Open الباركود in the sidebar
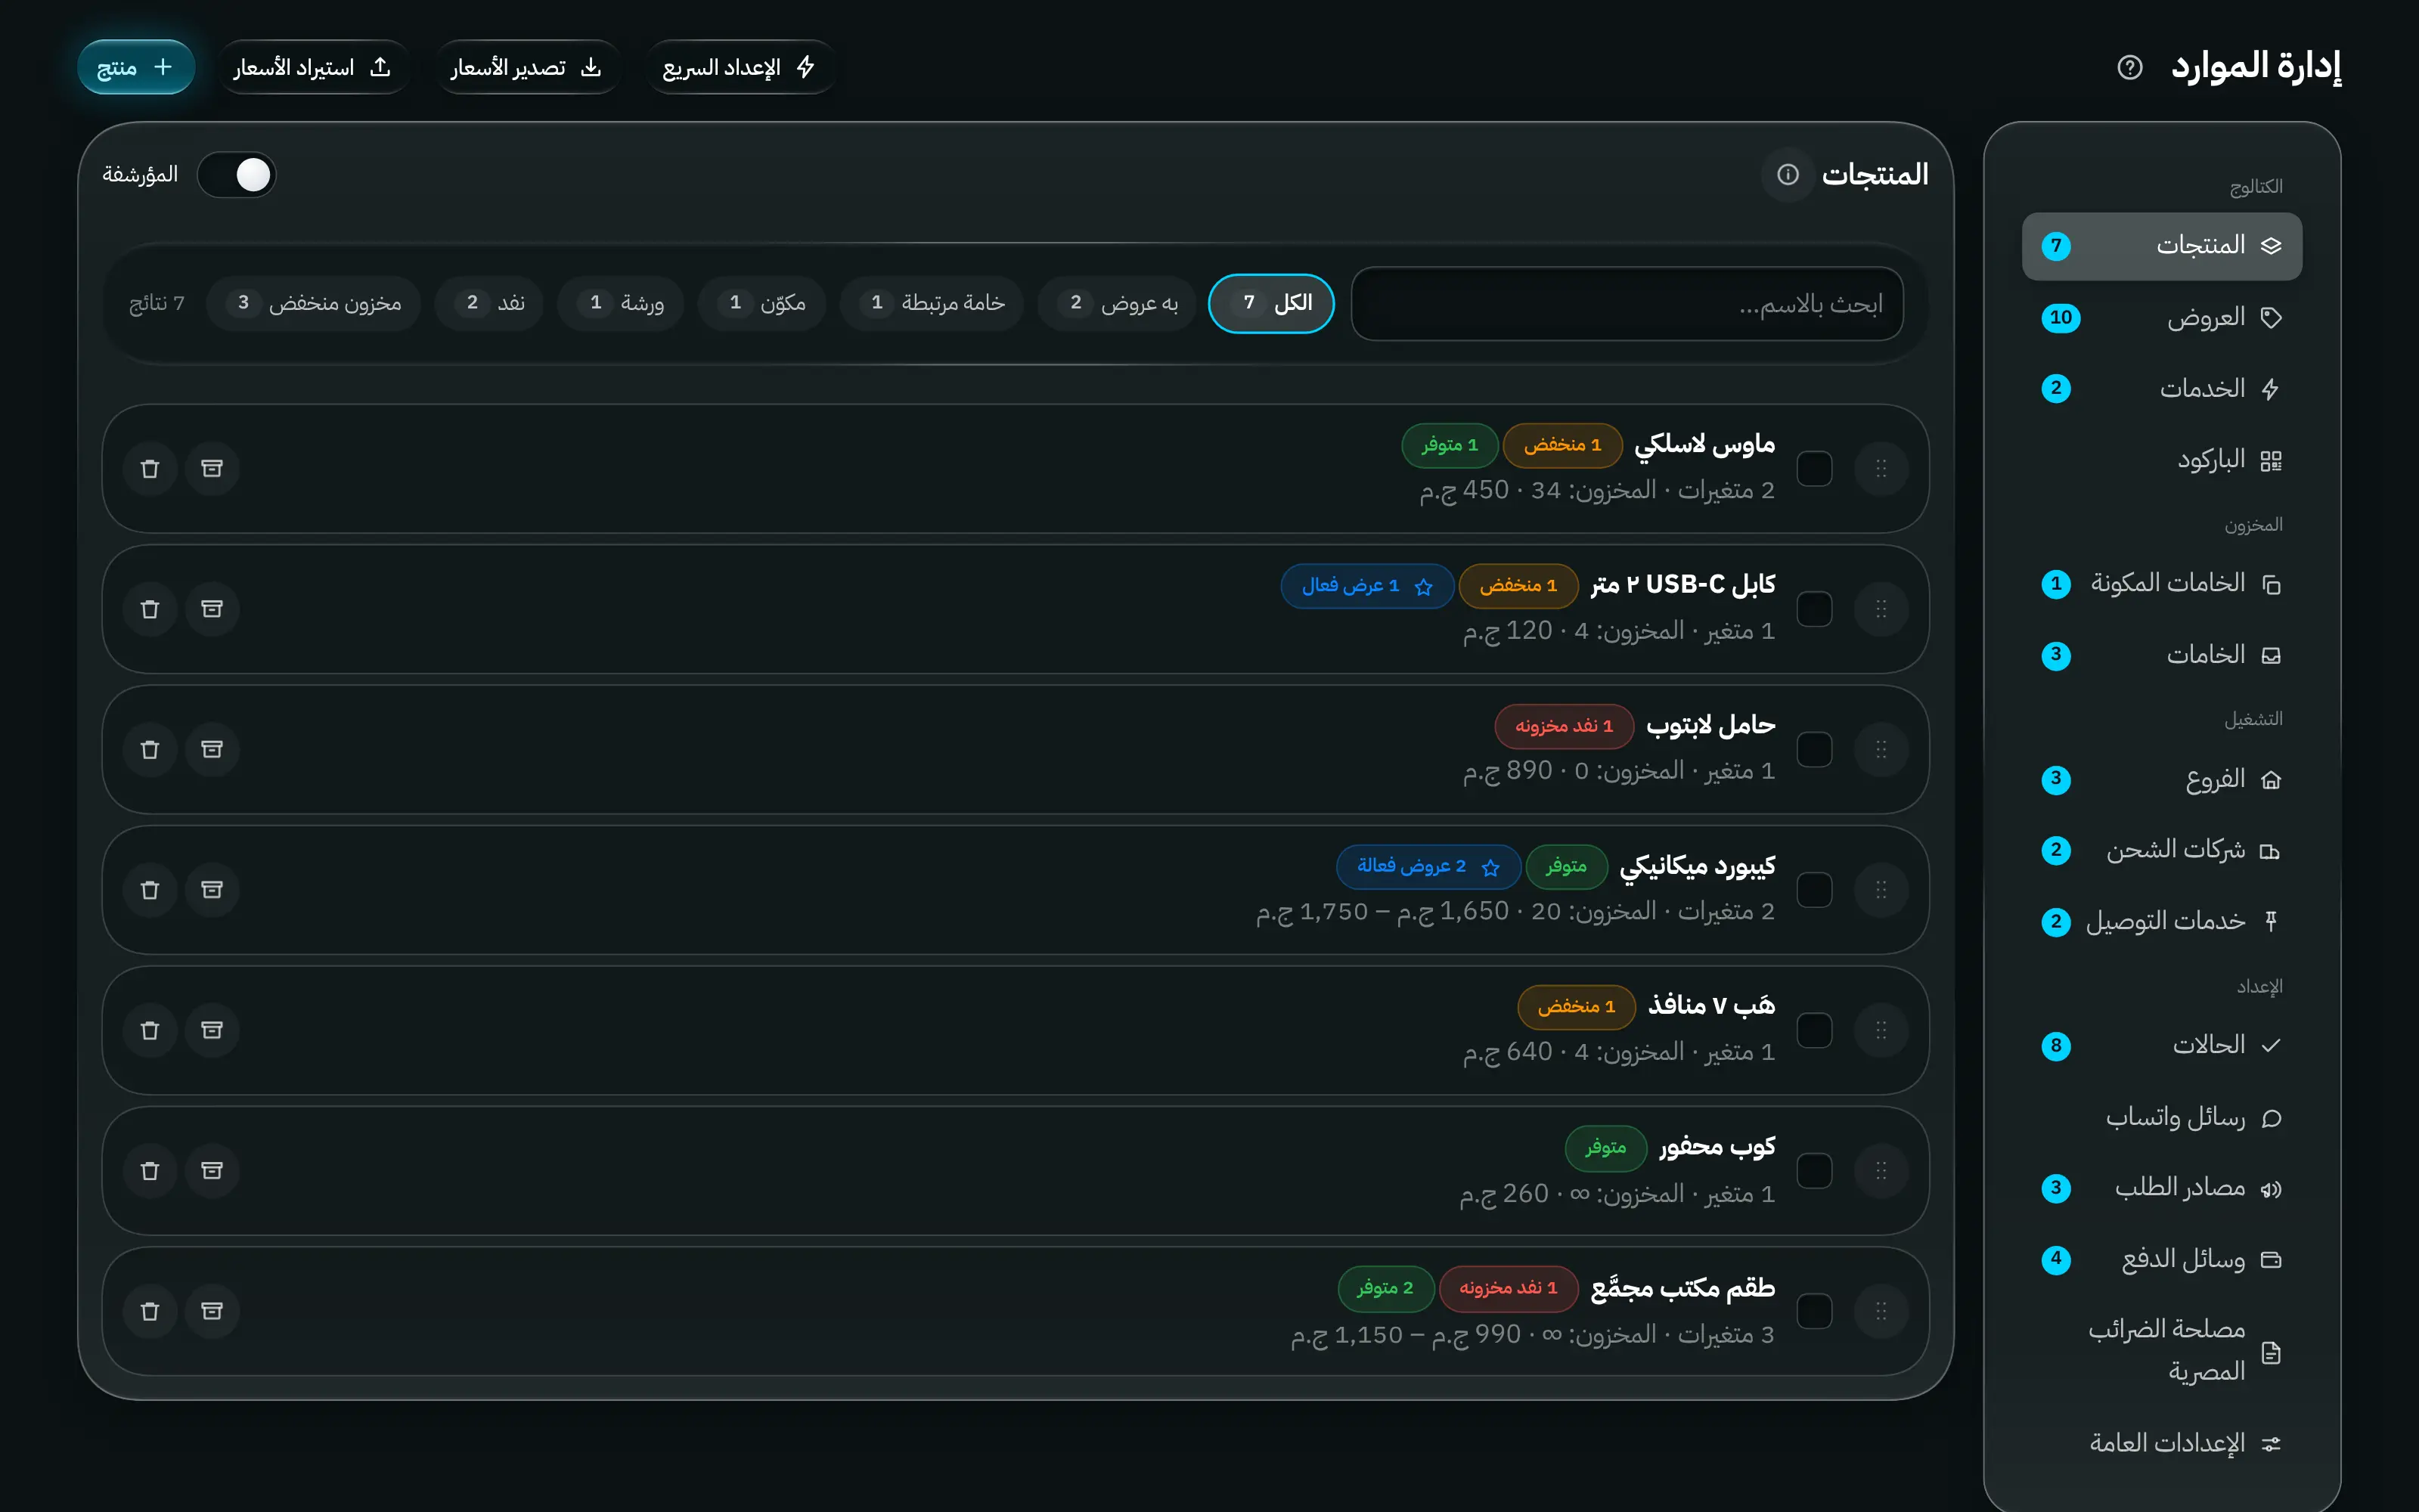2419x1512 pixels. pos(2161,460)
